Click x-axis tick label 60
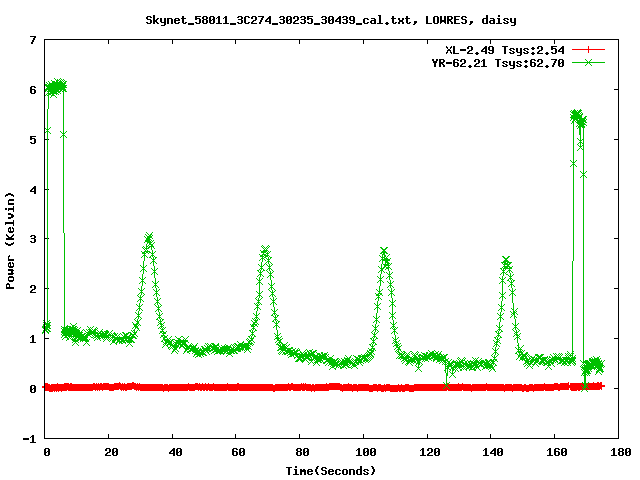Image resolution: width=640 pixels, height=480 pixels. point(238,452)
